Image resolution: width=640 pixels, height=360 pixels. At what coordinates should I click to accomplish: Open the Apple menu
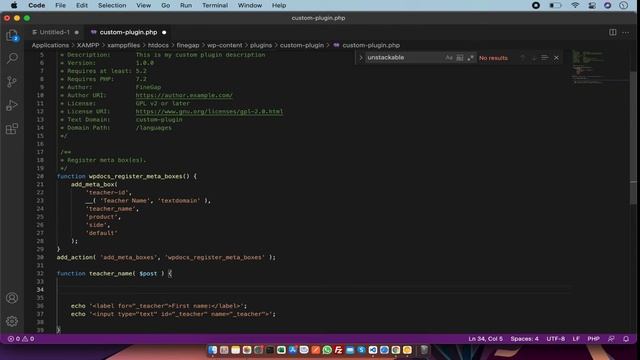14,5
